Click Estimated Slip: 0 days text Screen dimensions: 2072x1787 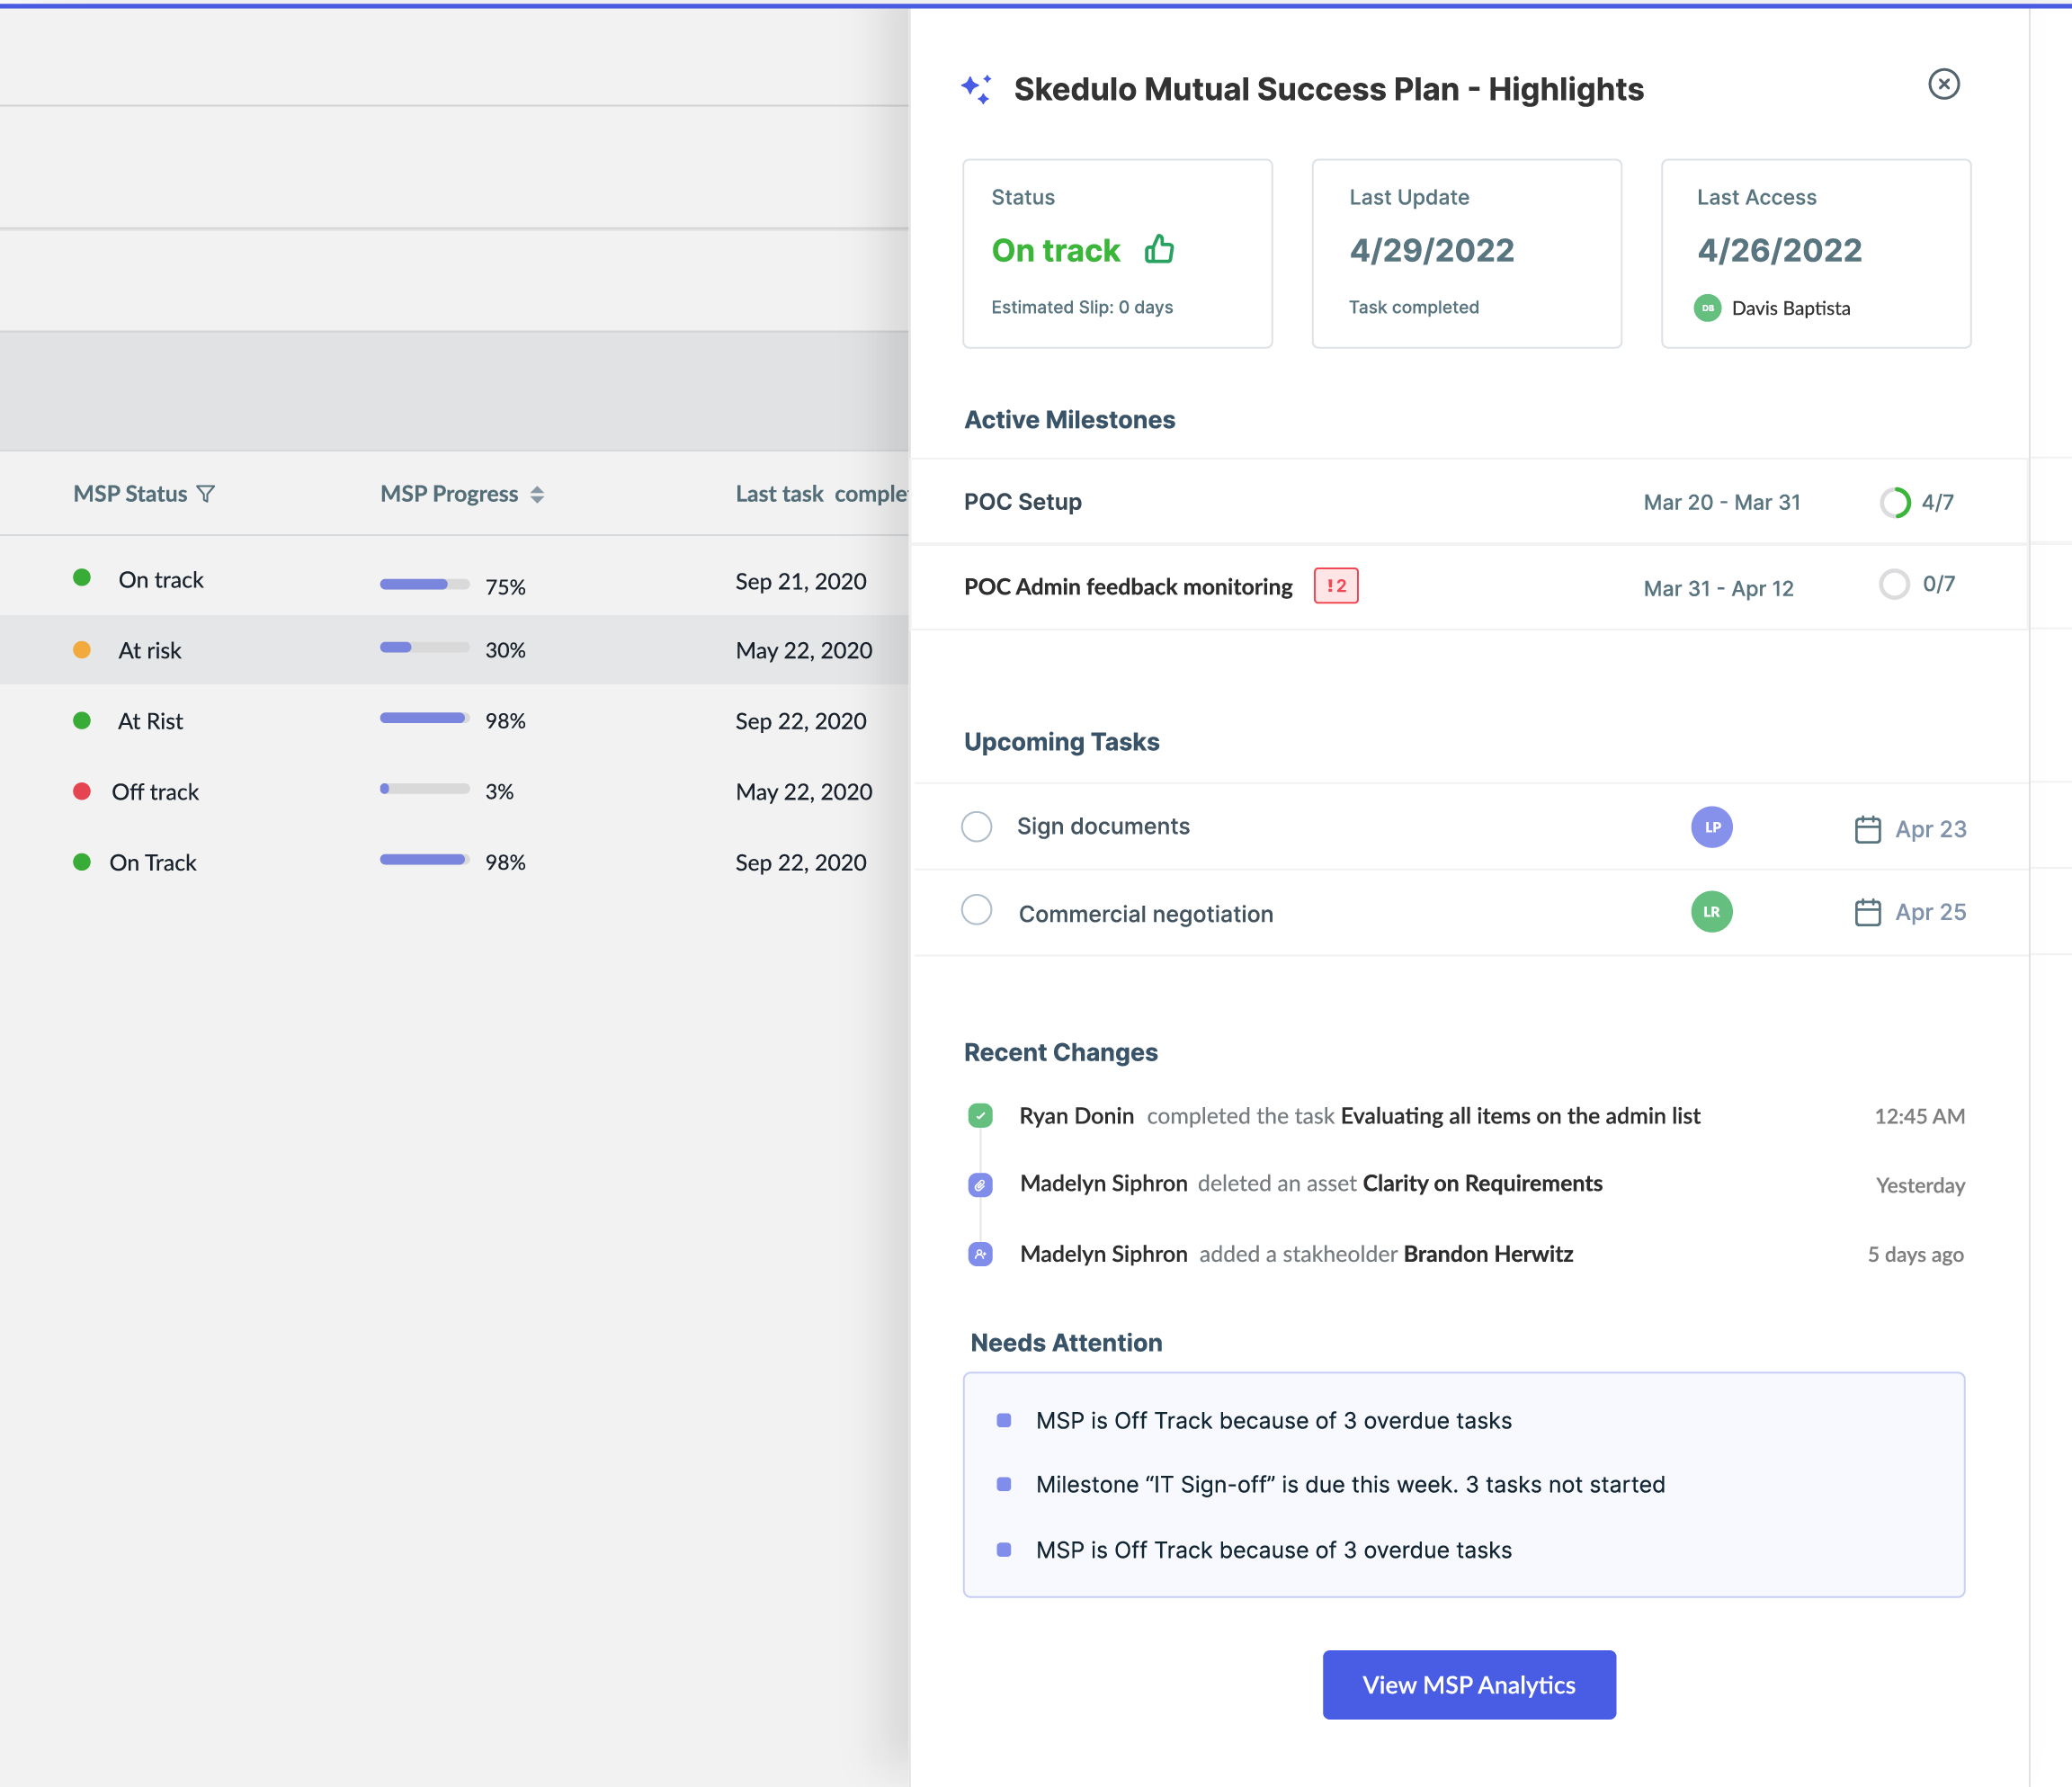pos(1082,307)
